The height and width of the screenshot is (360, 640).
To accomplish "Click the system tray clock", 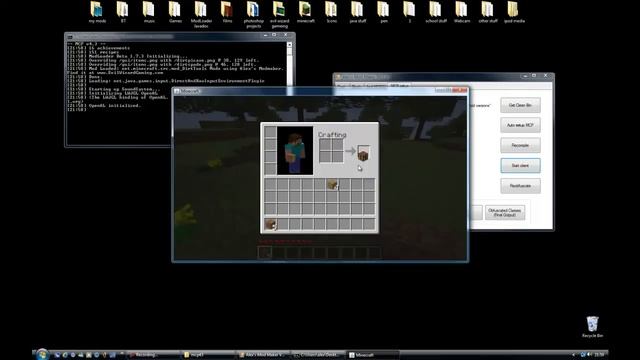I will point(599,355).
